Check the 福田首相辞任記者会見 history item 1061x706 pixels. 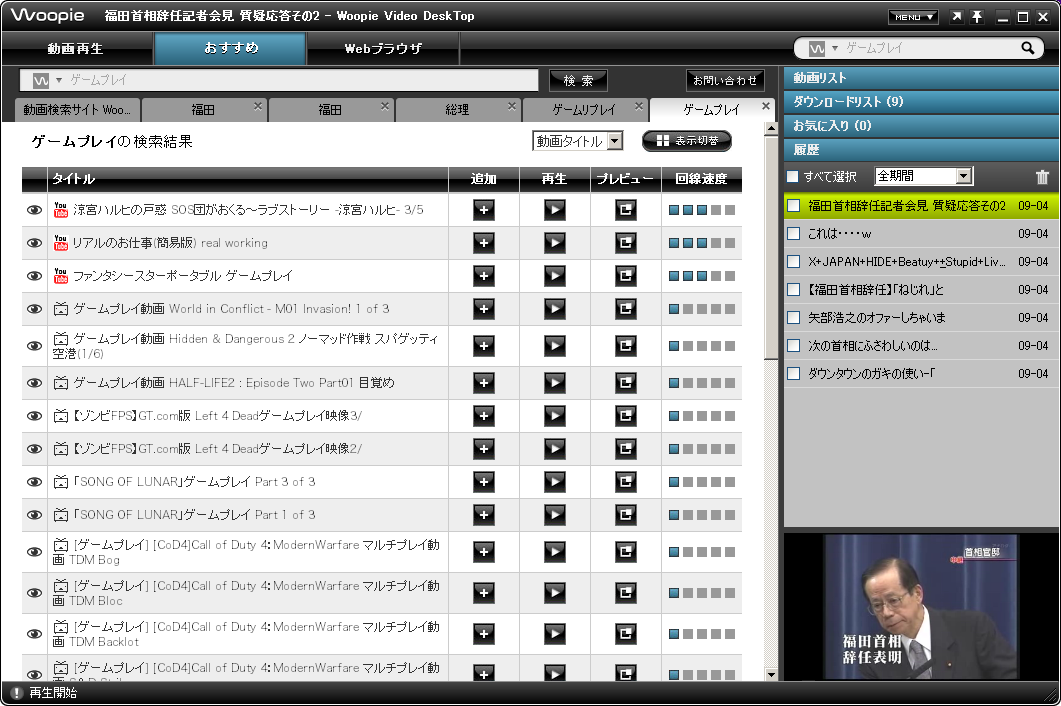point(794,206)
